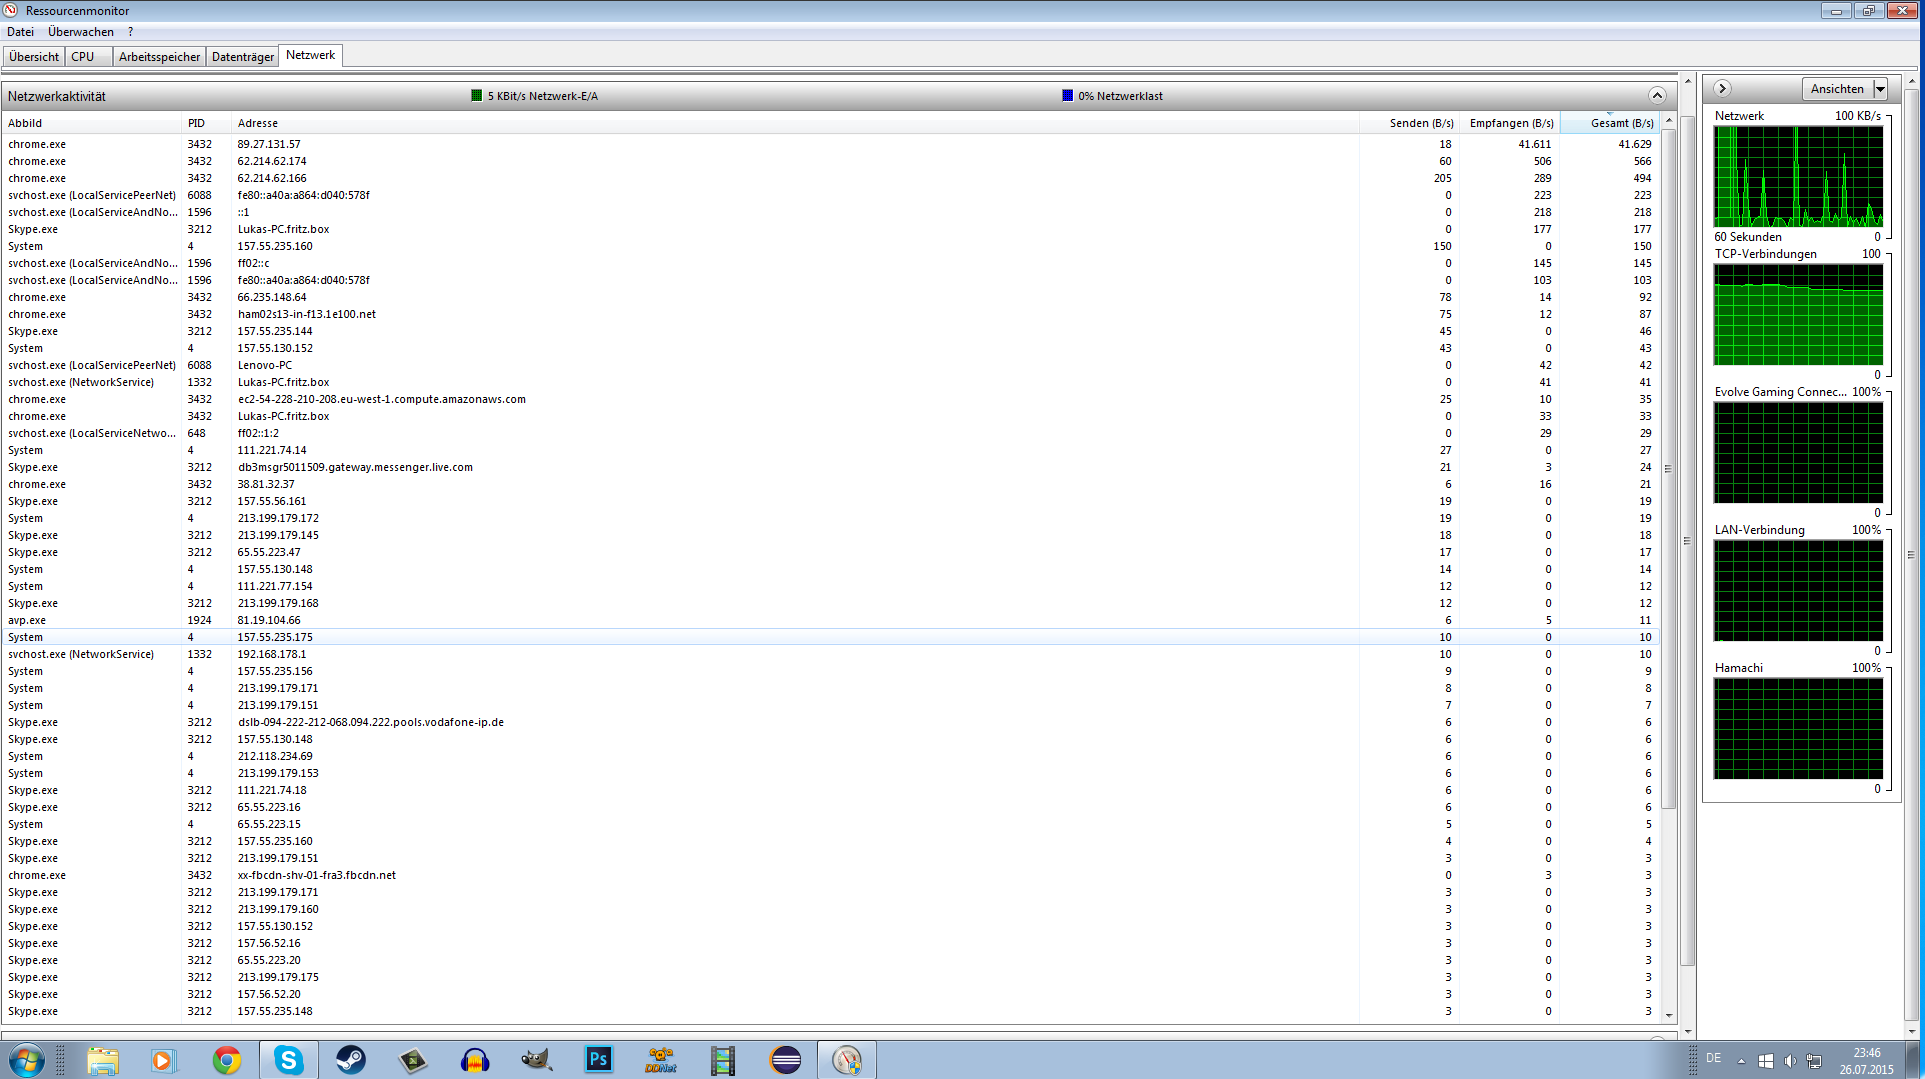Open the Ansichten dropdown arrow

click(x=1880, y=89)
